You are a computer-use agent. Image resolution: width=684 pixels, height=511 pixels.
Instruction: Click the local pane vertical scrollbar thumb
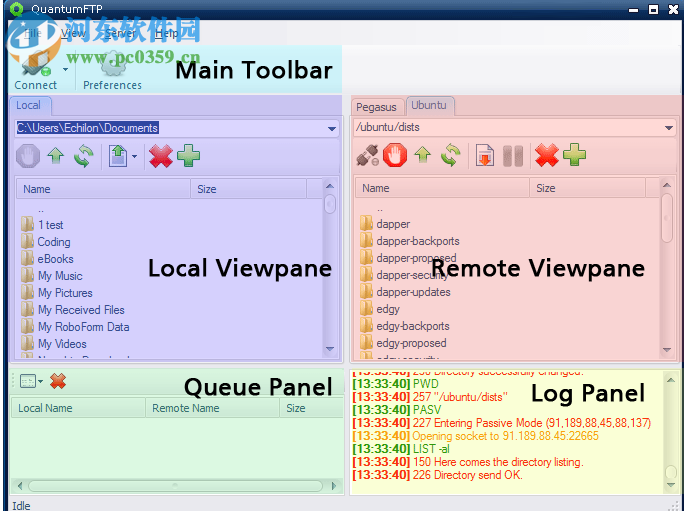coord(330,204)
